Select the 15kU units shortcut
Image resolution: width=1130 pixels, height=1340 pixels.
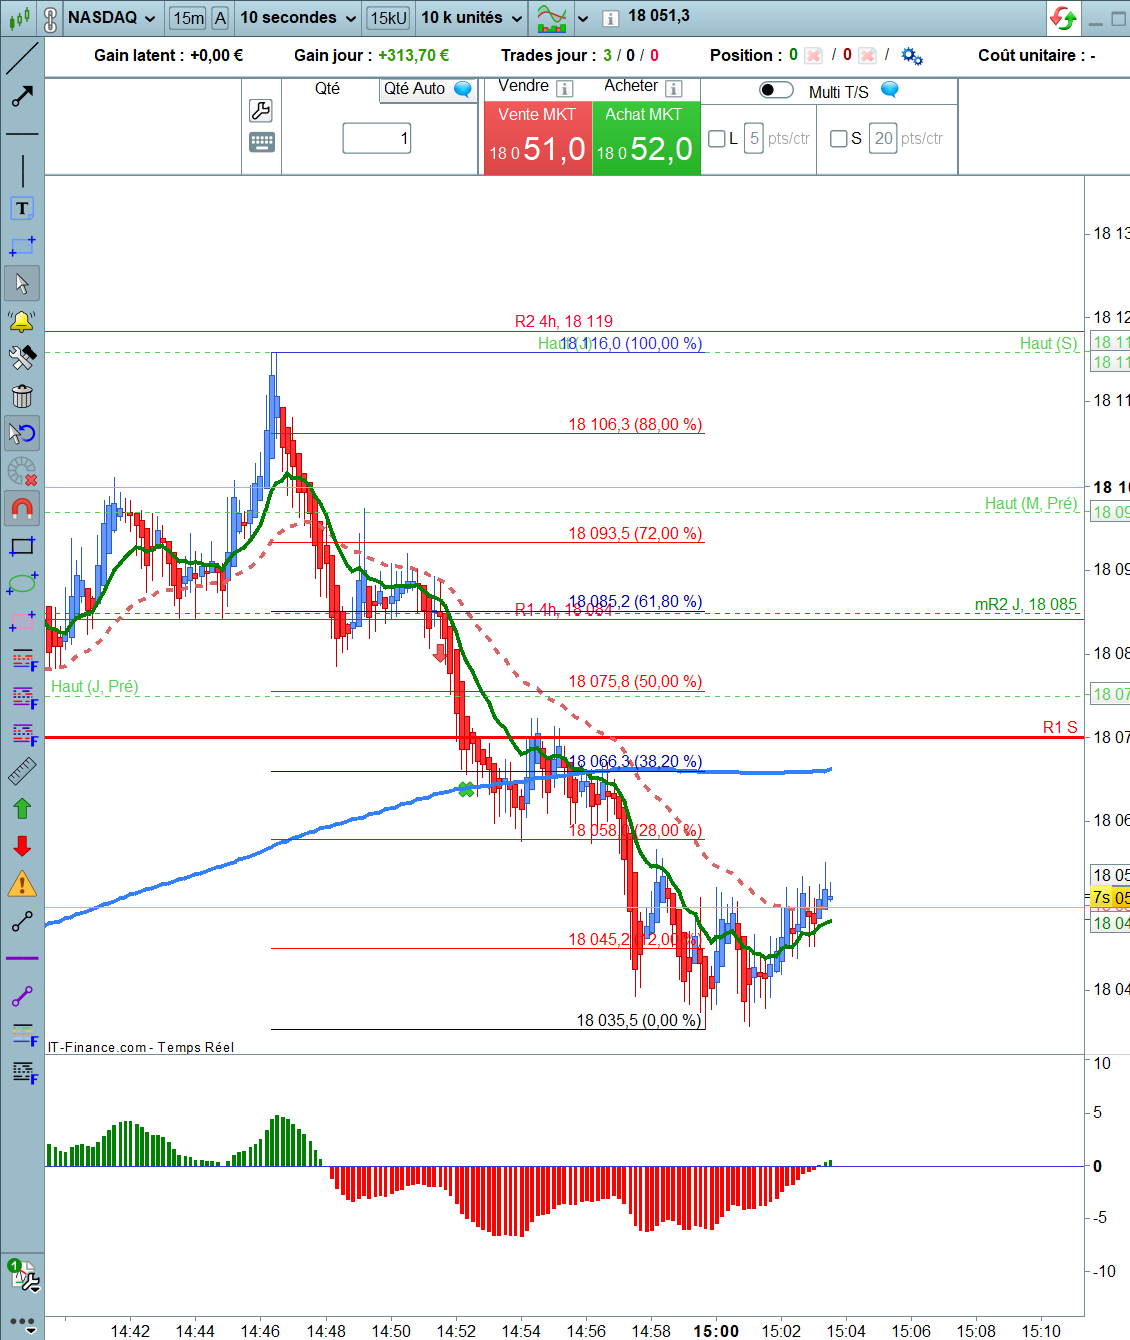pos(388,18)
